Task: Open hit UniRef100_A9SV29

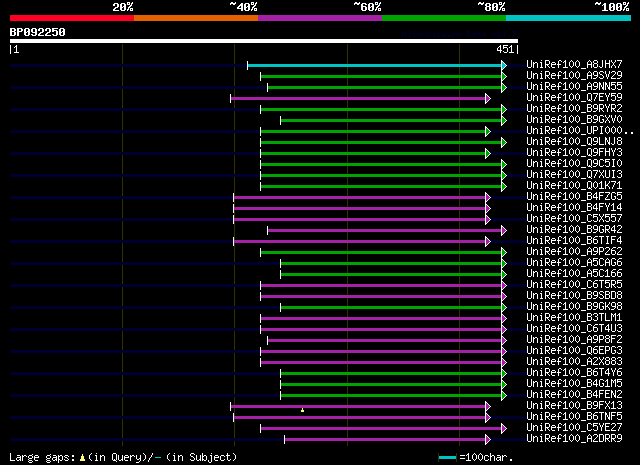Action: [x=574, y=75]
